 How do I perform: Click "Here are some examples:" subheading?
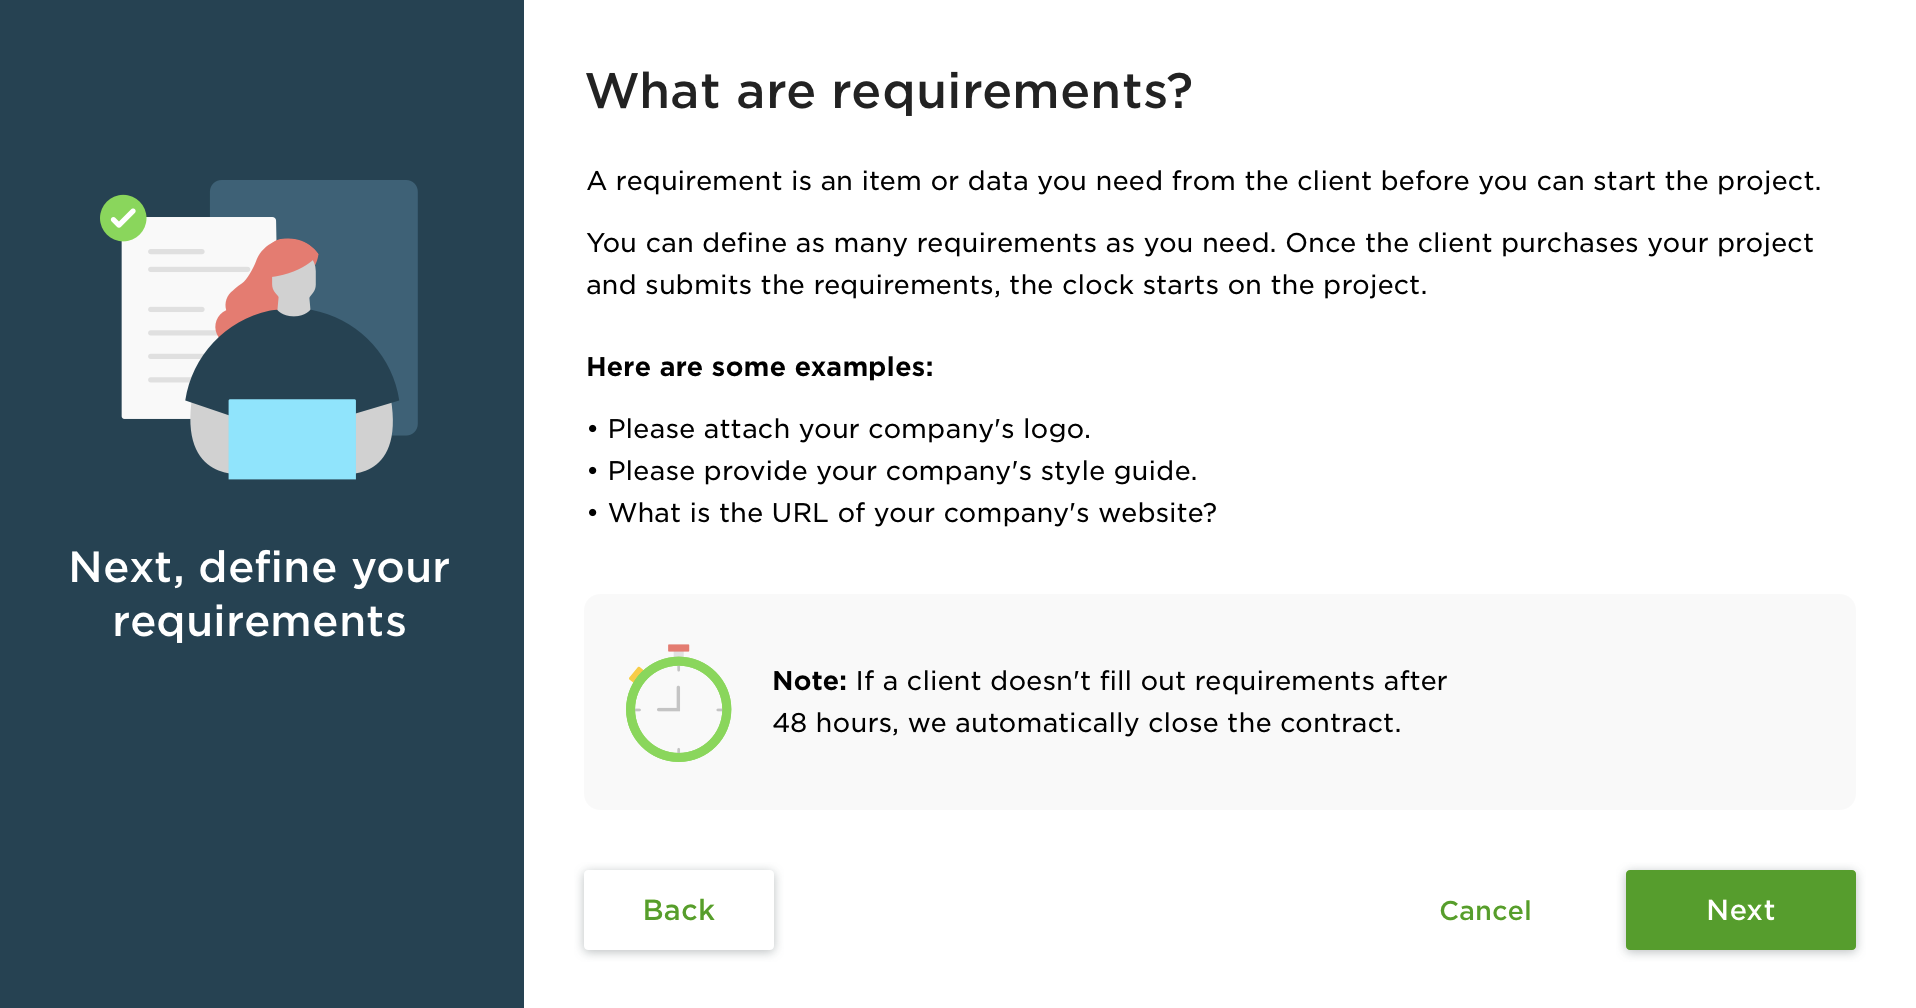coord(759,367)
